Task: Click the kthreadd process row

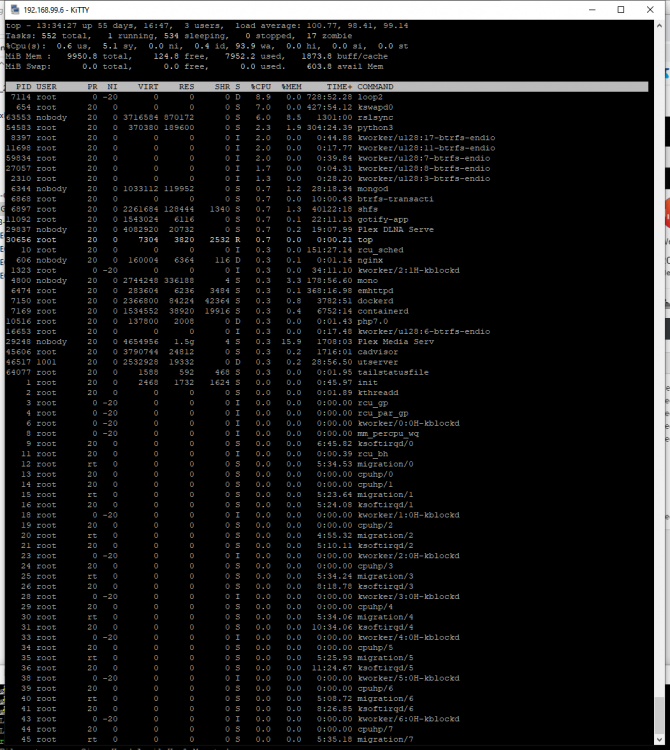Action: coord(327,393)
